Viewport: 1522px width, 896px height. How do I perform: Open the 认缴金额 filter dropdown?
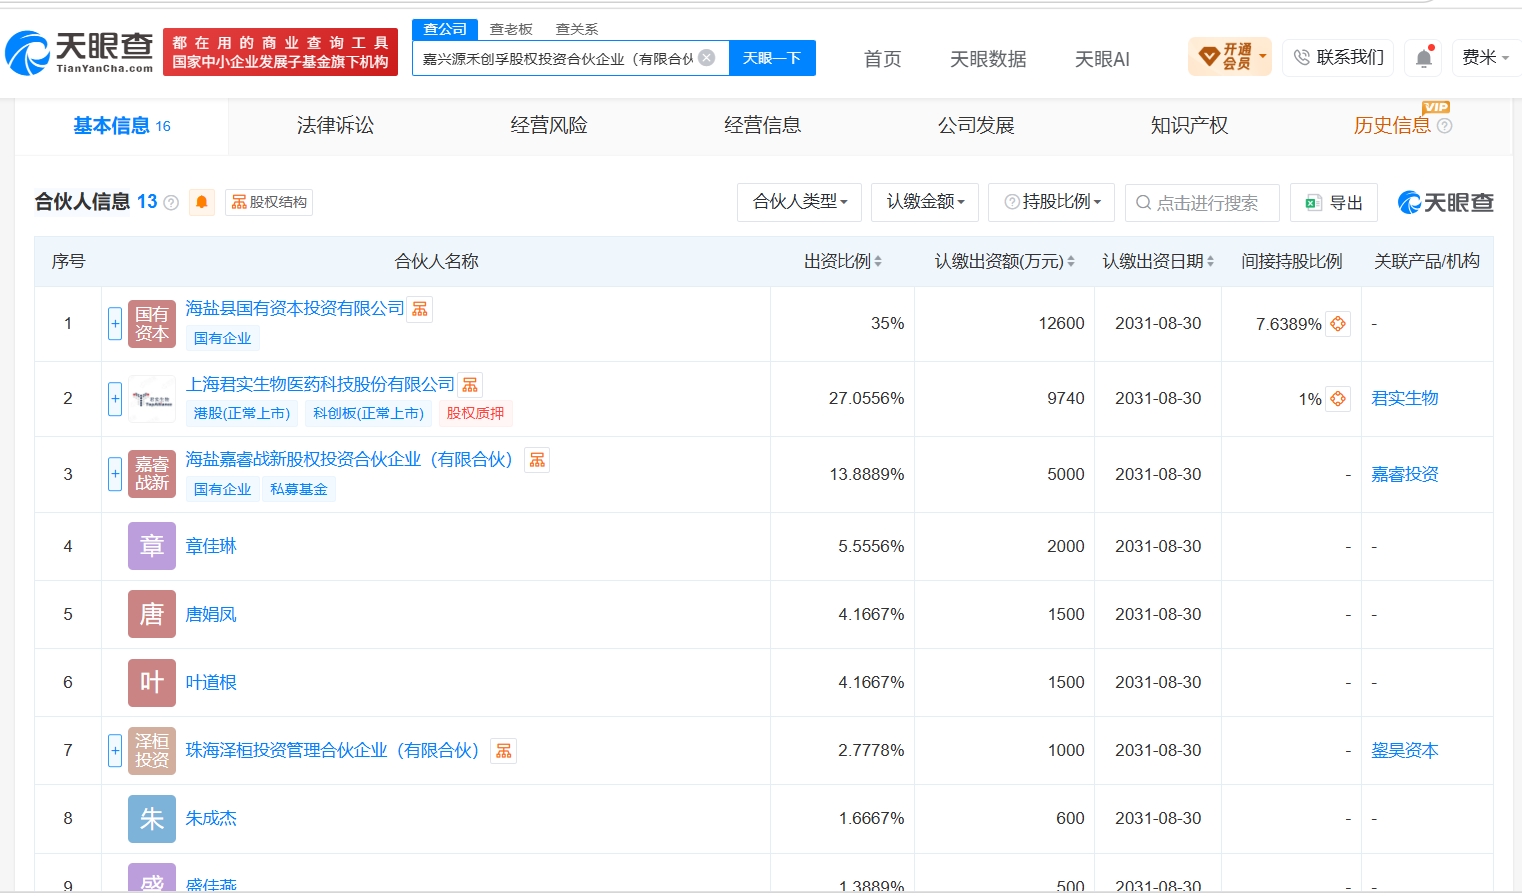pyautogui.click(x=925, y=202)
